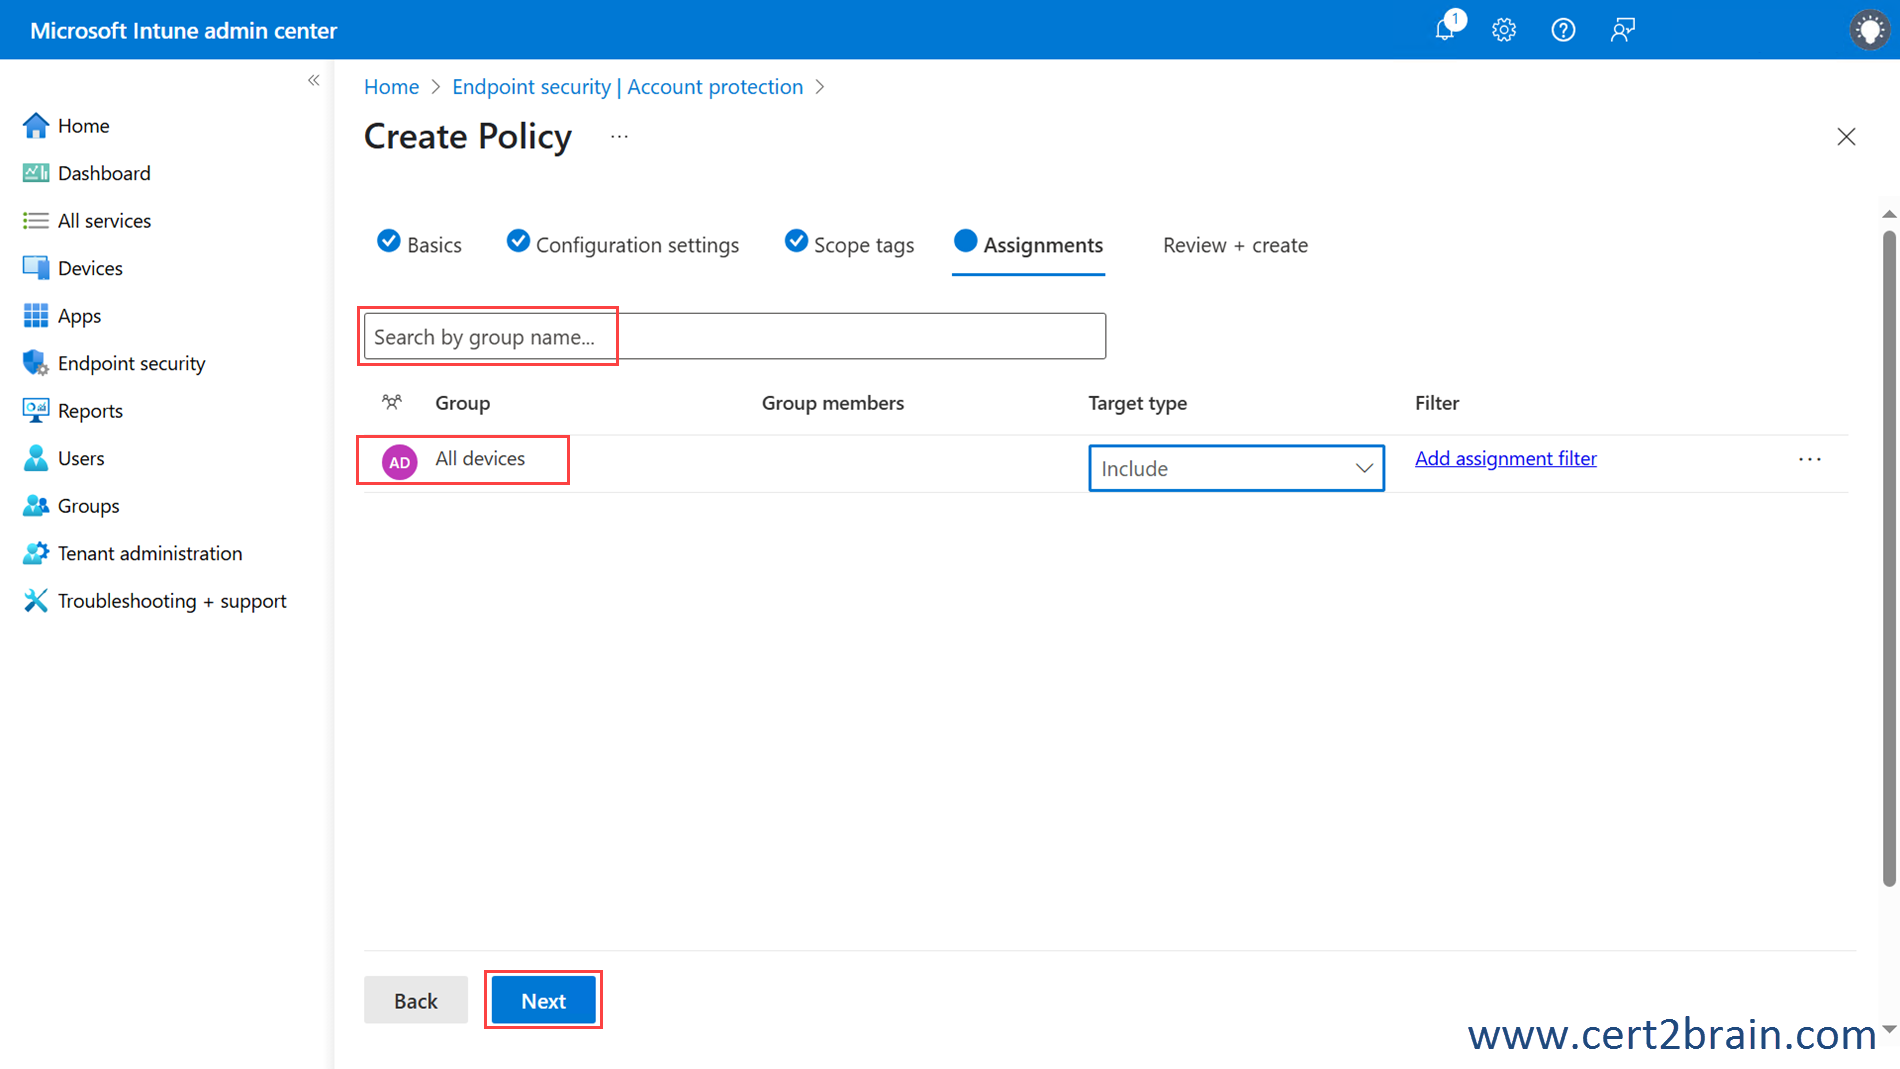This screenshot has width=1900, height=1069.
Task: Click the Groups people icon
Action: click(36, 505)
